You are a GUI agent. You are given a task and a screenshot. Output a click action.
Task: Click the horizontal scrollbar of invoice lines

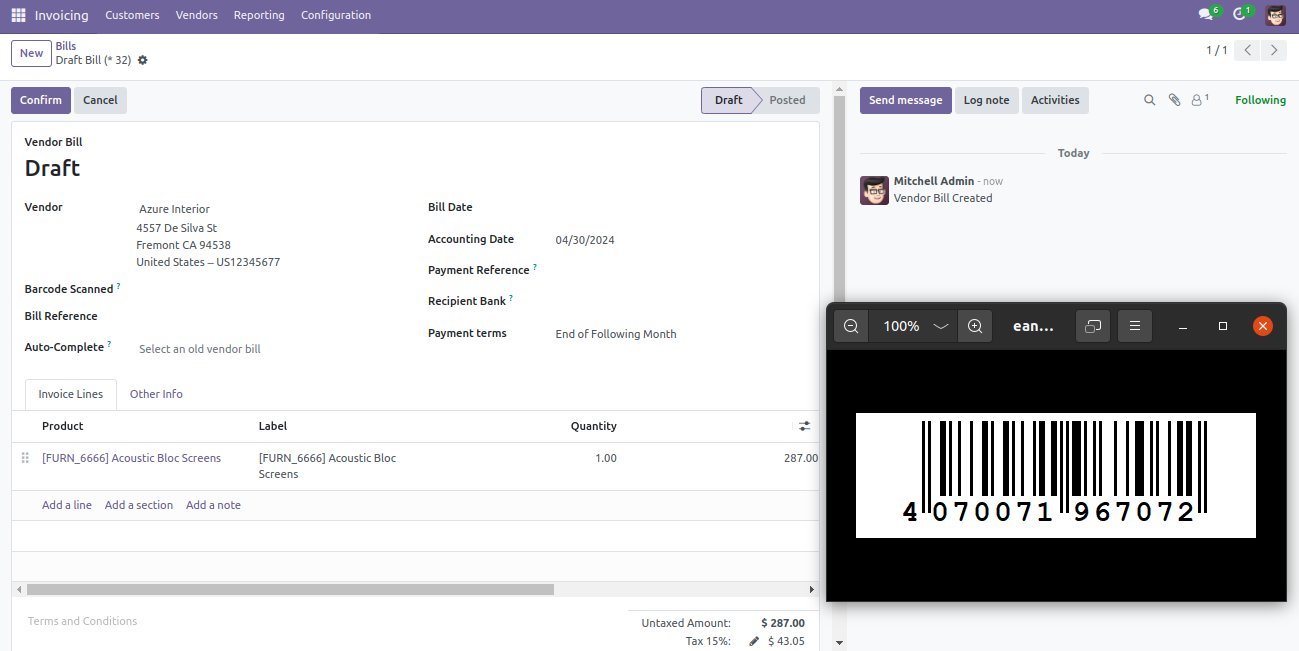[290, 590]
